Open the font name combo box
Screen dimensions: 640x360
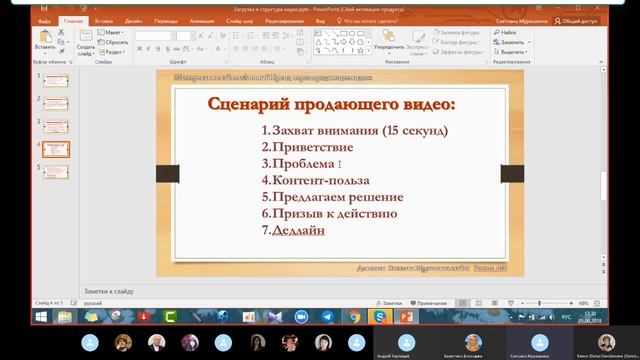156,36
